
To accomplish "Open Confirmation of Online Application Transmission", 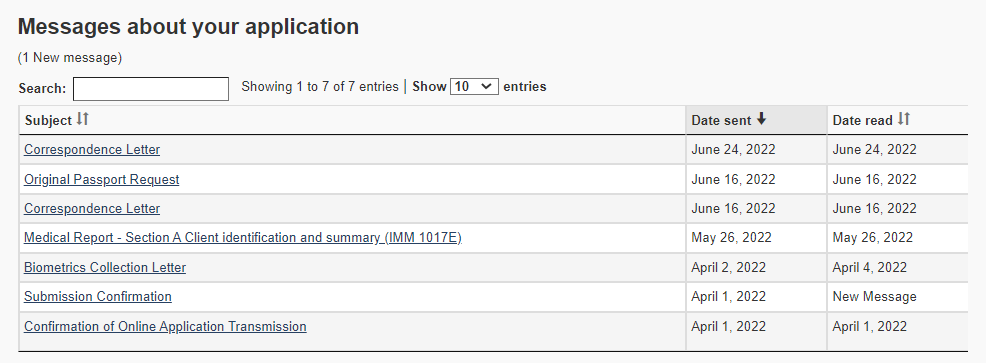I will point(165,327).
